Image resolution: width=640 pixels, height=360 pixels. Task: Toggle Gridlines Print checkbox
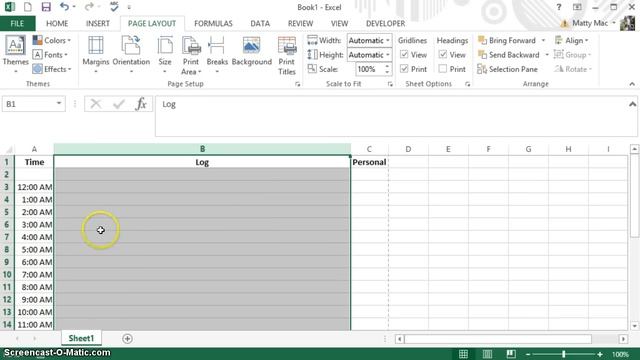pos(404,69)
